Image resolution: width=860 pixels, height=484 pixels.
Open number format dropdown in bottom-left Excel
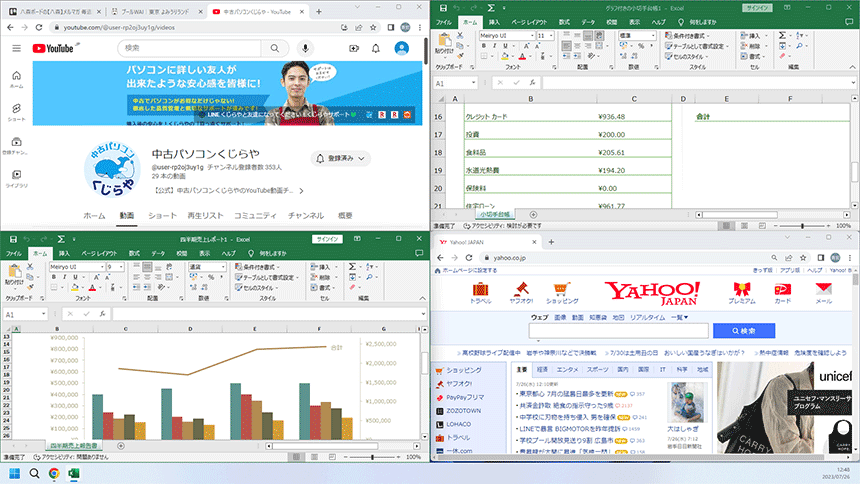click(x=223, y=267)
